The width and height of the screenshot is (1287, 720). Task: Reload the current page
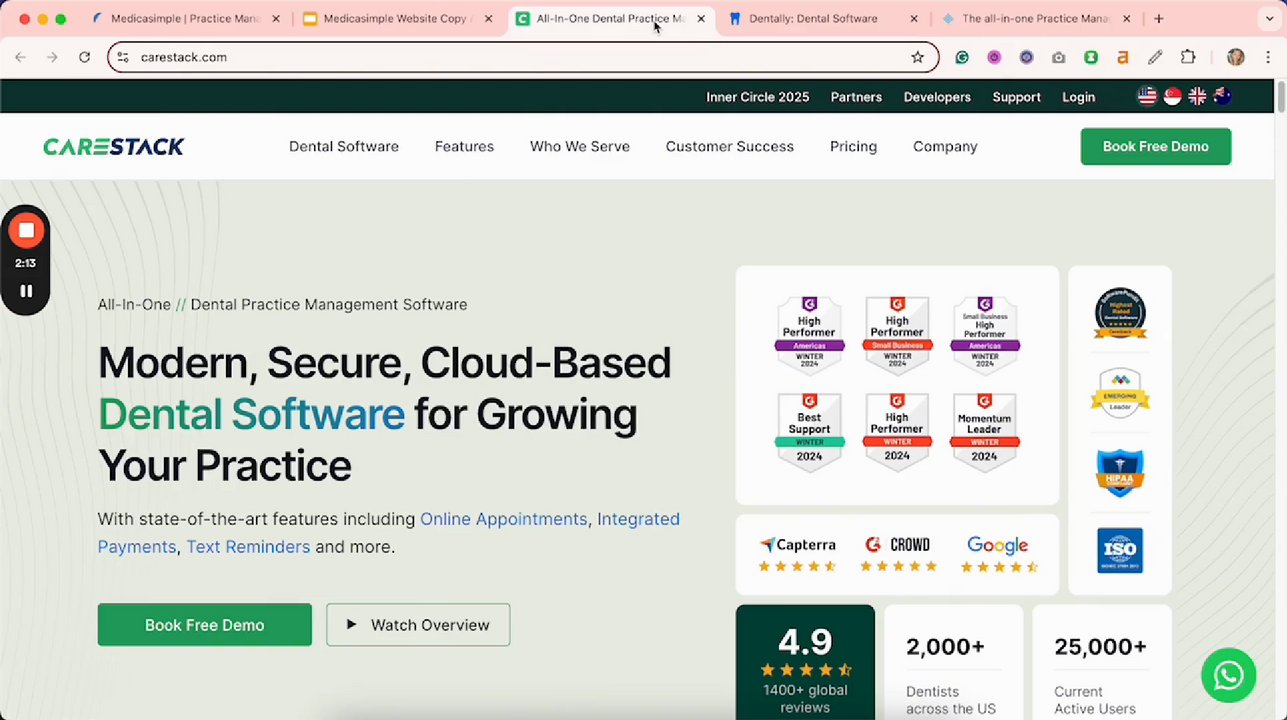coord(84,57)
